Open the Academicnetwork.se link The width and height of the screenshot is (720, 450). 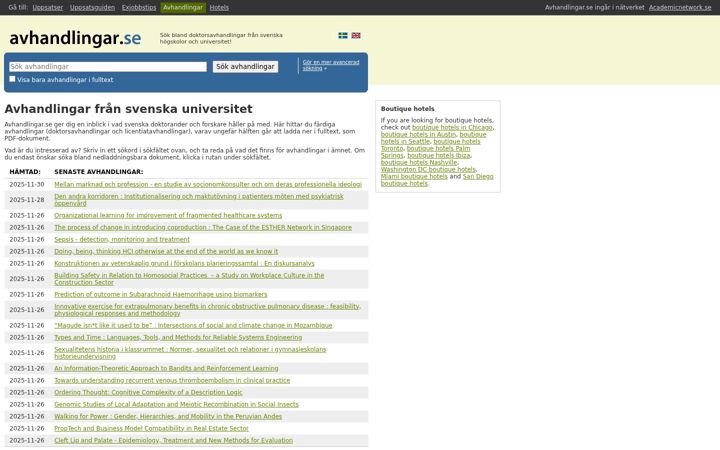click(x=680, y=7)
